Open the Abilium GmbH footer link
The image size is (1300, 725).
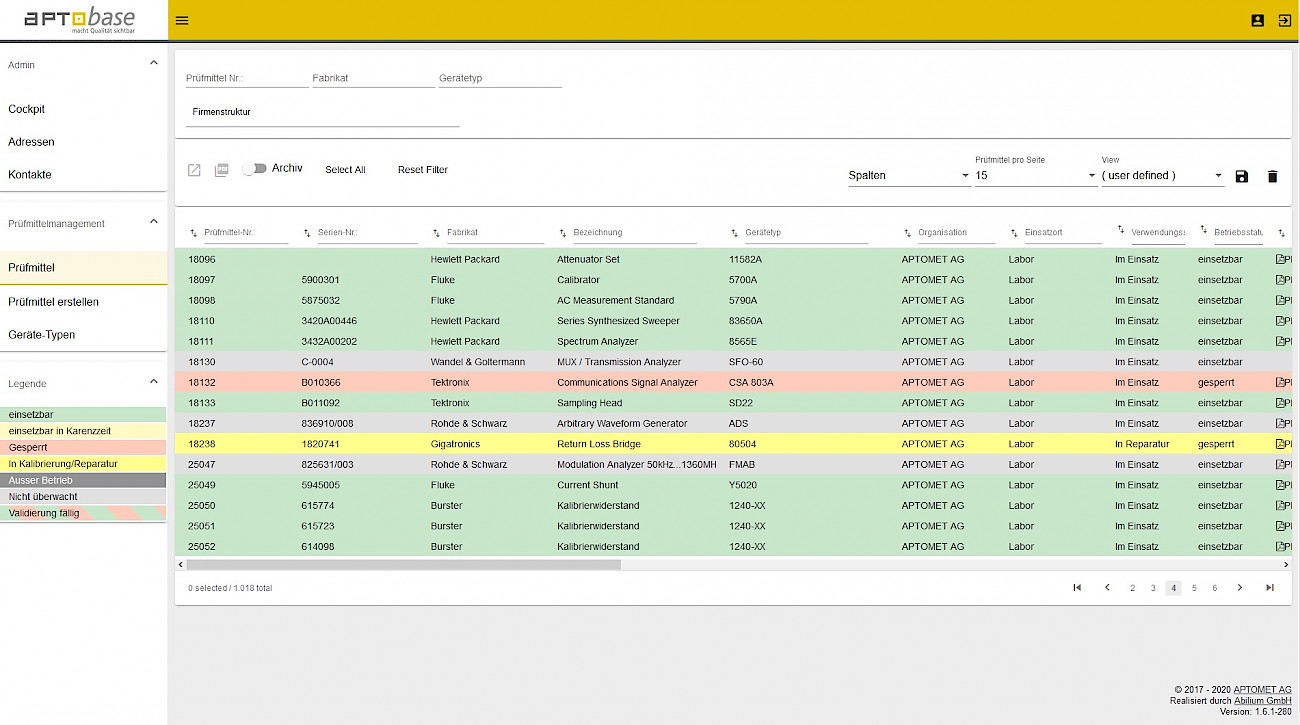click(1262, 701)
